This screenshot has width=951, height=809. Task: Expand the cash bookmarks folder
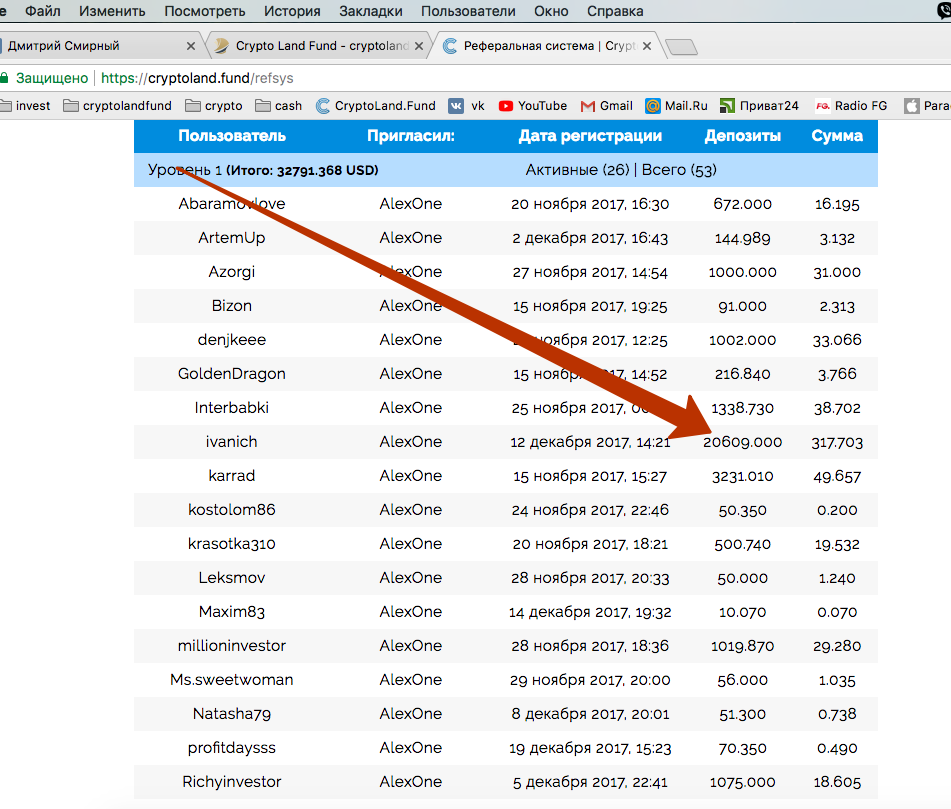[x=279, y=105]
